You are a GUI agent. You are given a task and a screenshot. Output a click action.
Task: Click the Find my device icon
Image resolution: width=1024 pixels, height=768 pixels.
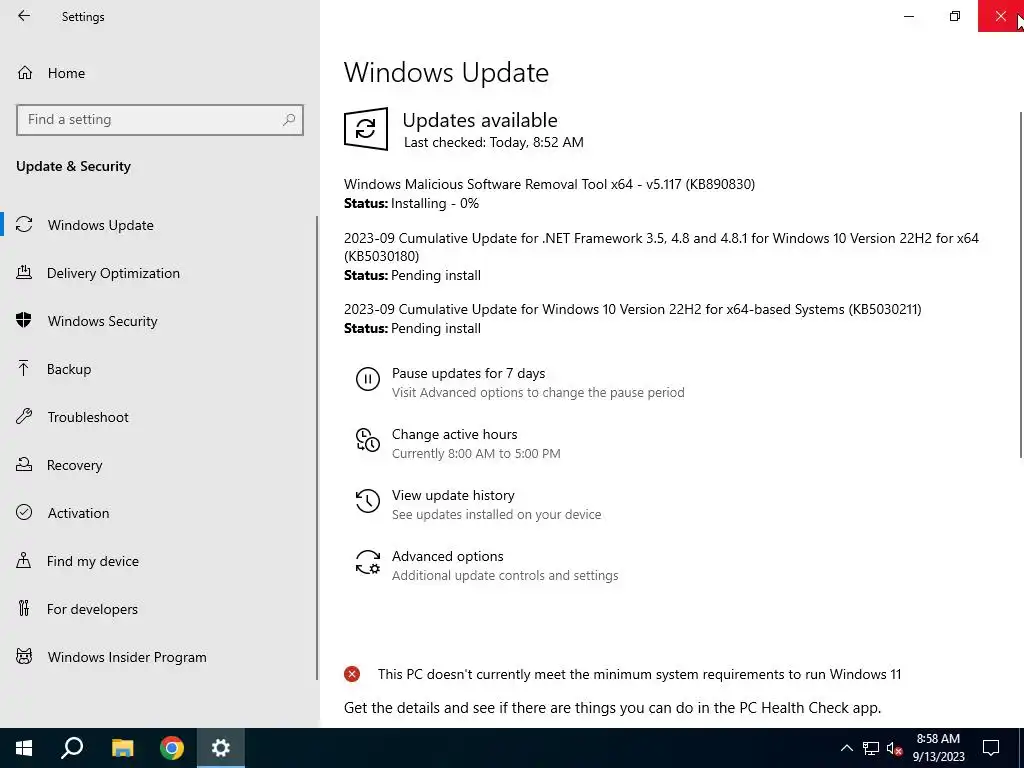[x=24, y=560]
